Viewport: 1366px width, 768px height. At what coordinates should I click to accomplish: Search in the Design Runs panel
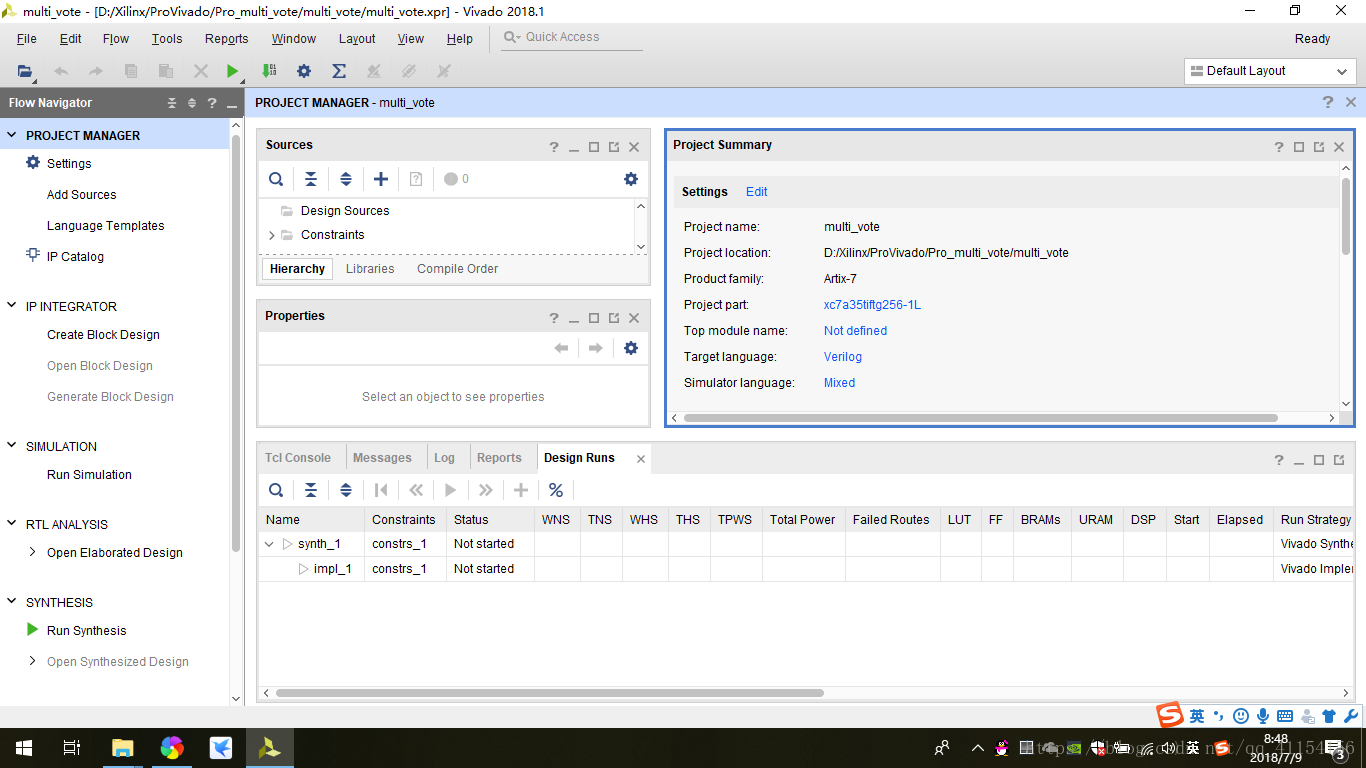(276, 490)
